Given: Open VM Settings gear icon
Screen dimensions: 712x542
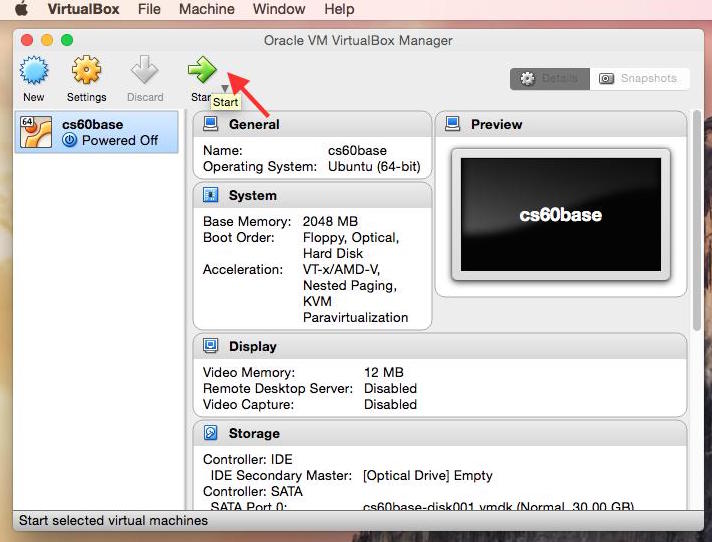Looking at the screenshot, I should tap(86, 70).
